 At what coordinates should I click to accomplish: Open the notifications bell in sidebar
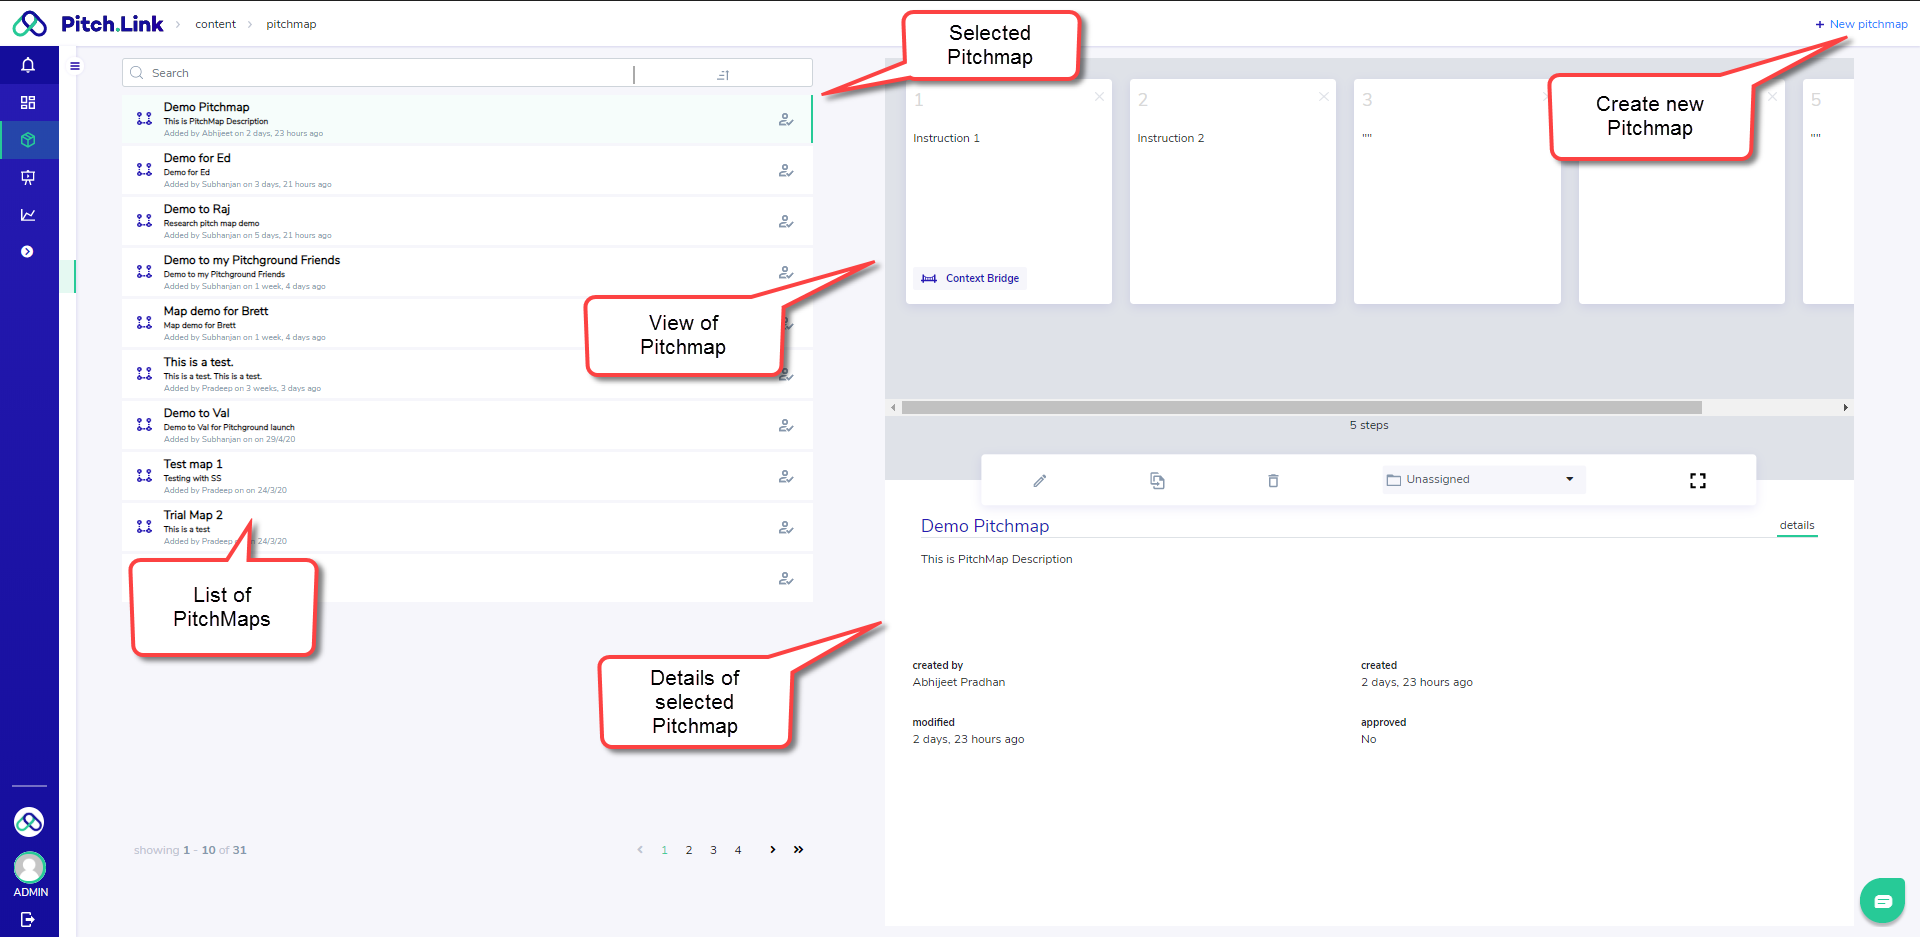click(28, 65)
